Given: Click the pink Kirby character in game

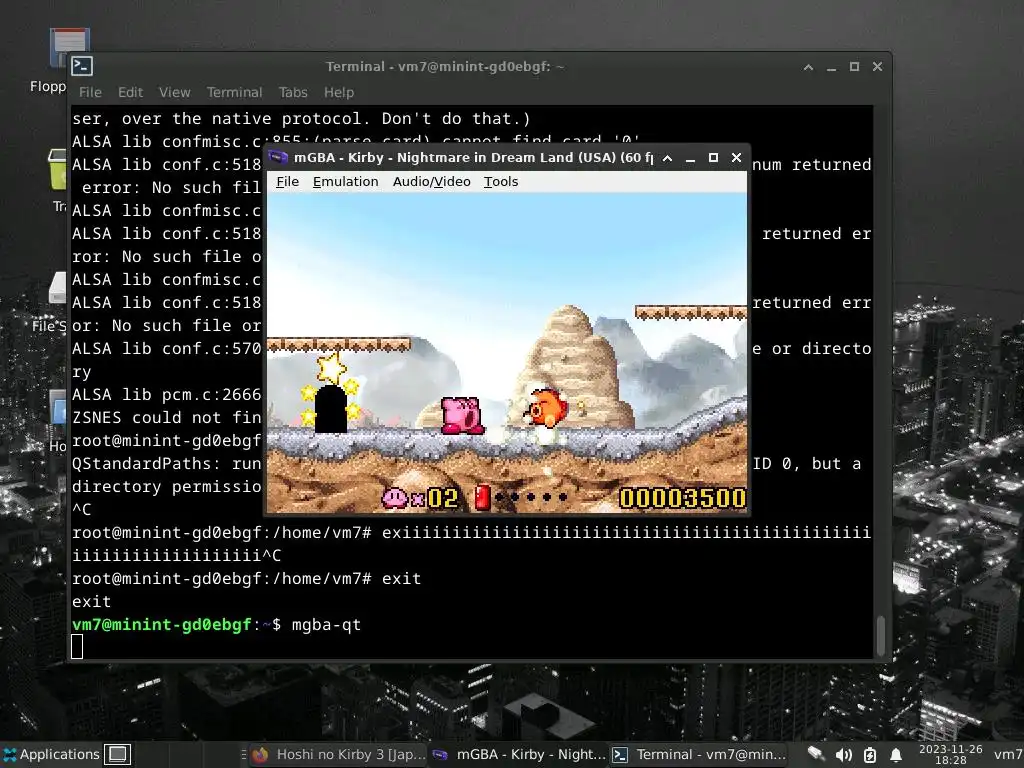Looking at the screenshot, I should click(462, 415).
